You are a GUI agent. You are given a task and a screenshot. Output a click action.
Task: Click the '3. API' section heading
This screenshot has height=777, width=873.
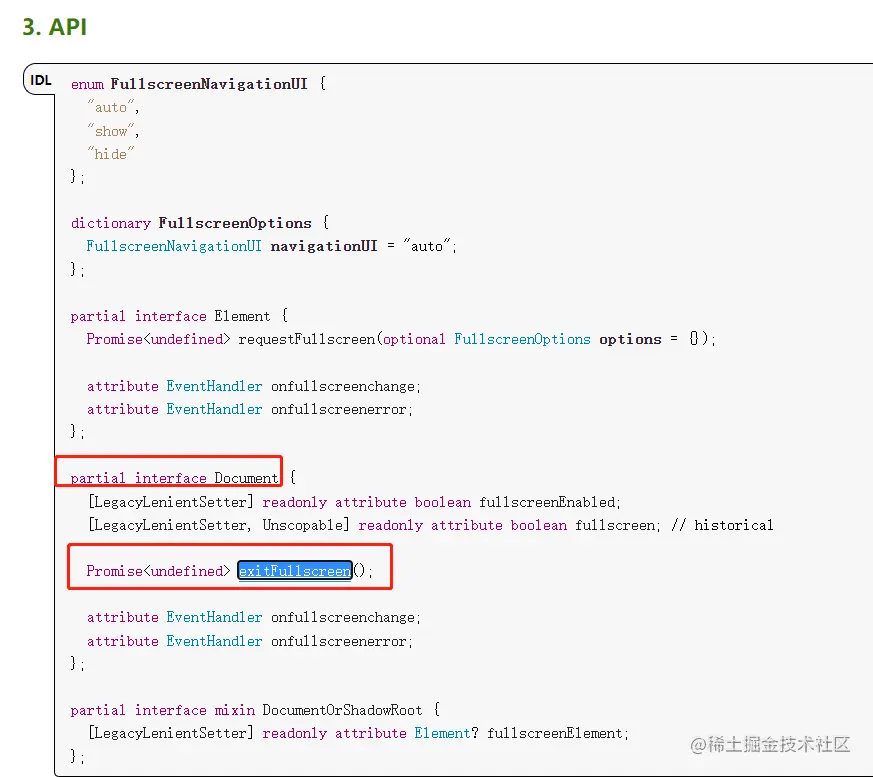(55, 27)
